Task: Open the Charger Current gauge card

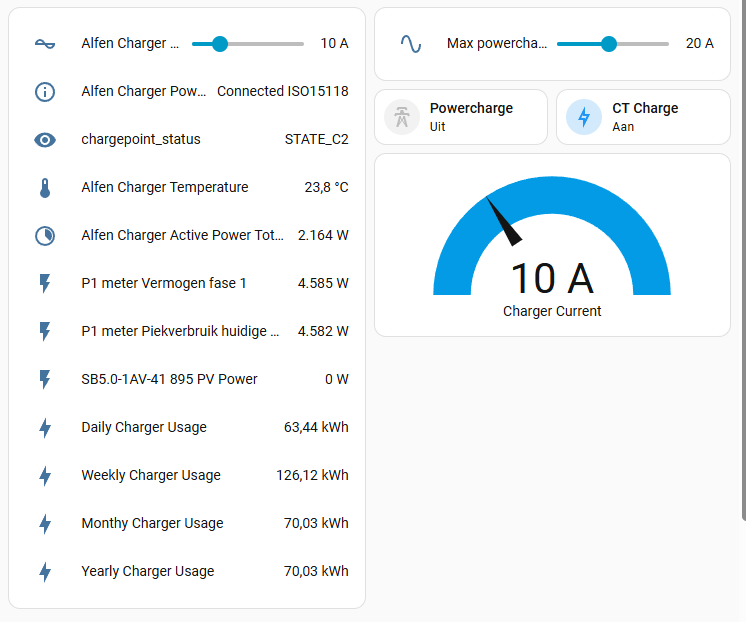Action: [552, 245]
